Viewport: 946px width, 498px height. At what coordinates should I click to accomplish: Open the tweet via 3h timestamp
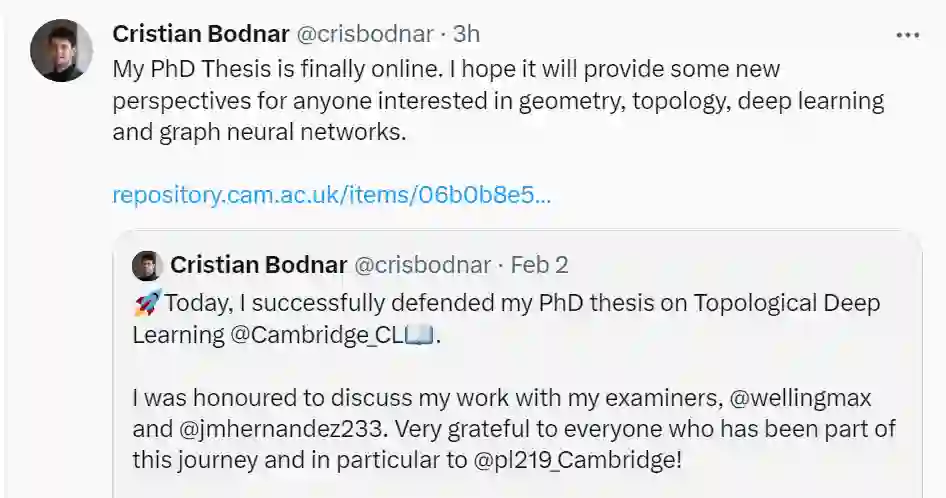click(466, 34)
